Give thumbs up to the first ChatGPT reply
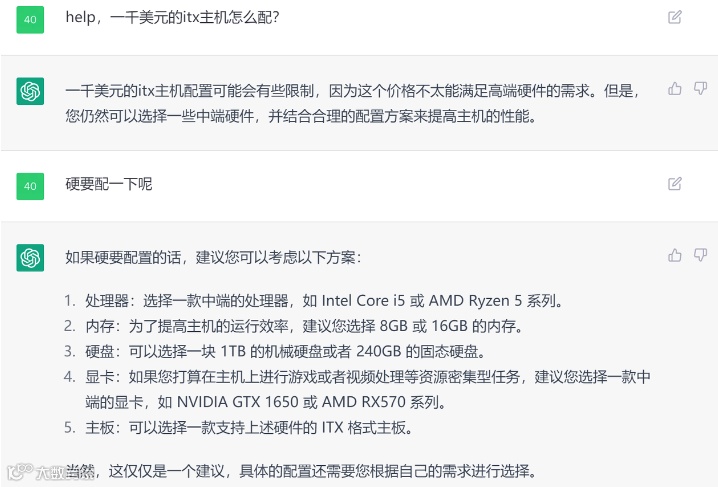Image resolution: width=718 pixels, height=487 pixels. [x=674, y=88]
